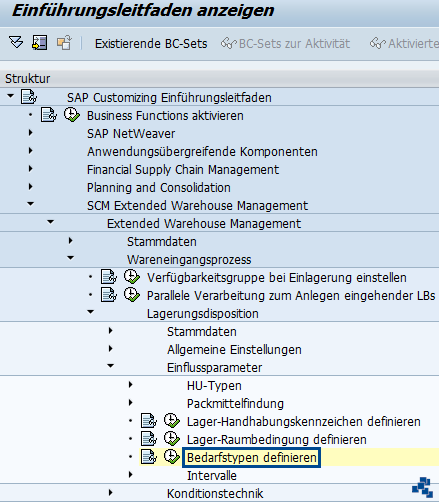Select HU-Typen label

214,386
